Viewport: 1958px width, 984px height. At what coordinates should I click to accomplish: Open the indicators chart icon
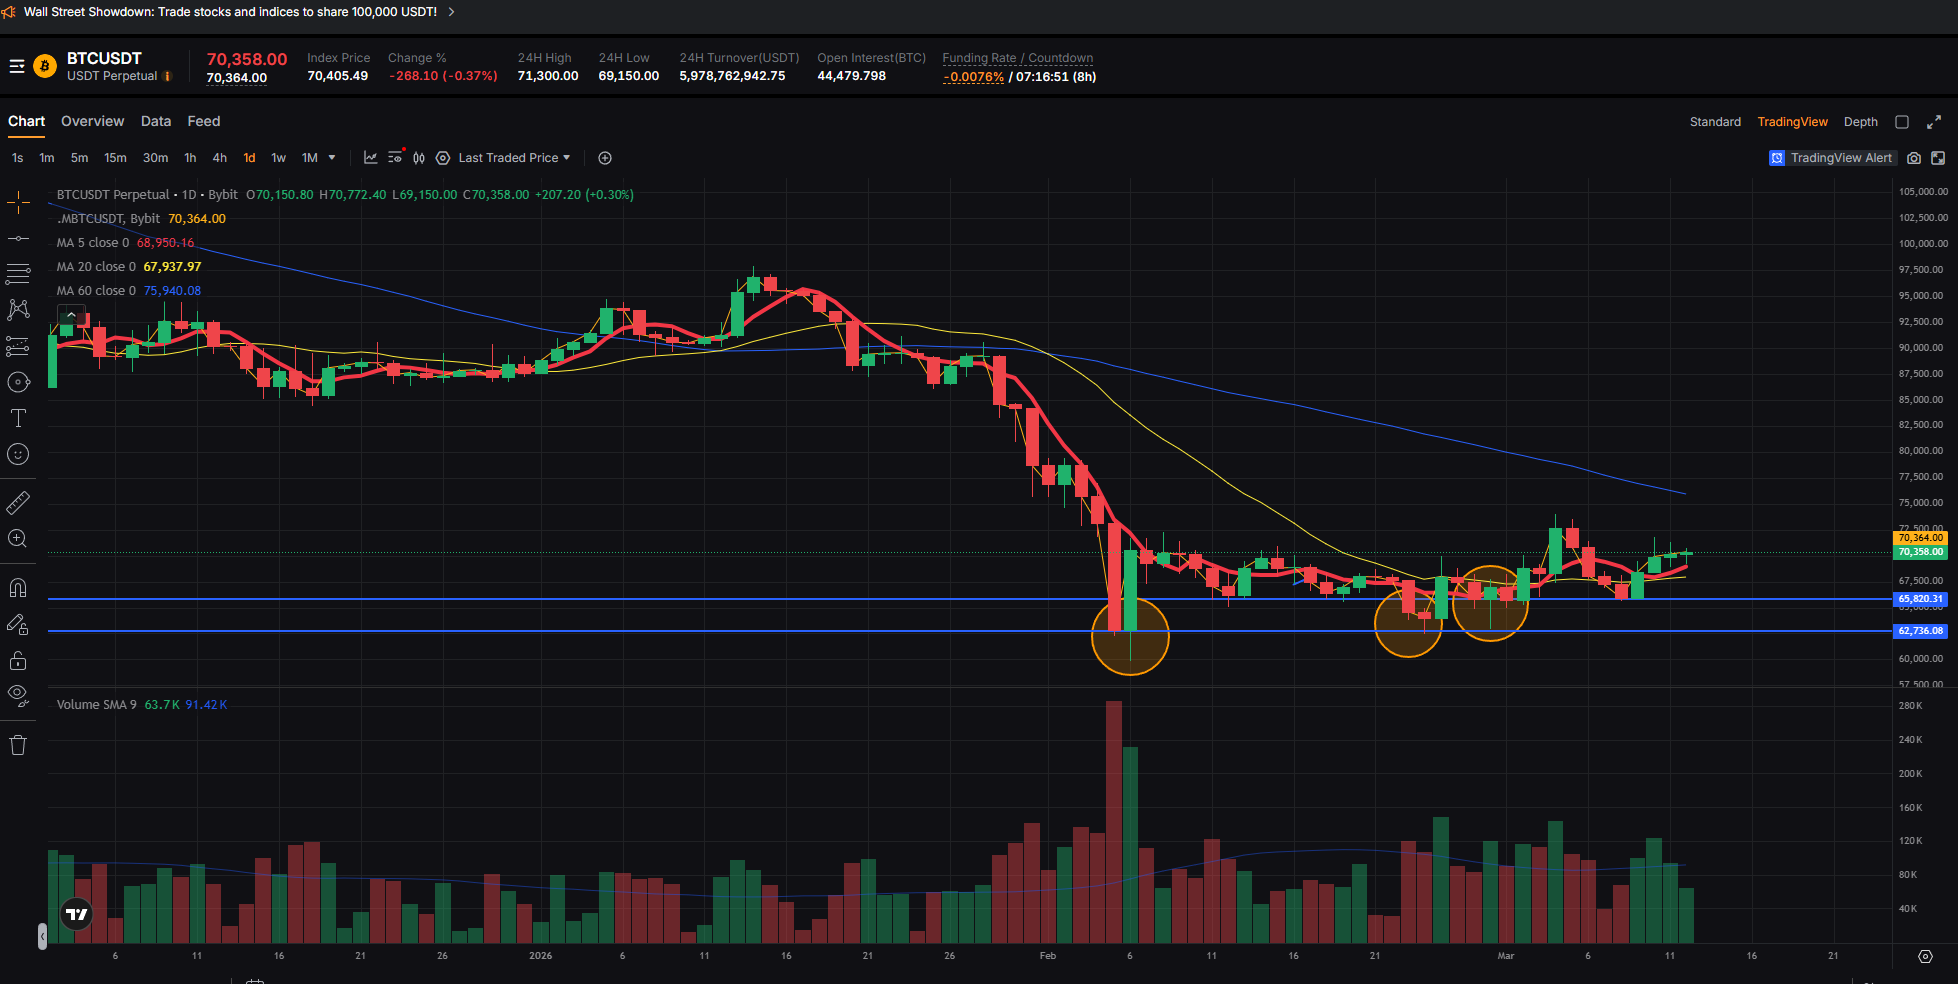pos(371,158)
